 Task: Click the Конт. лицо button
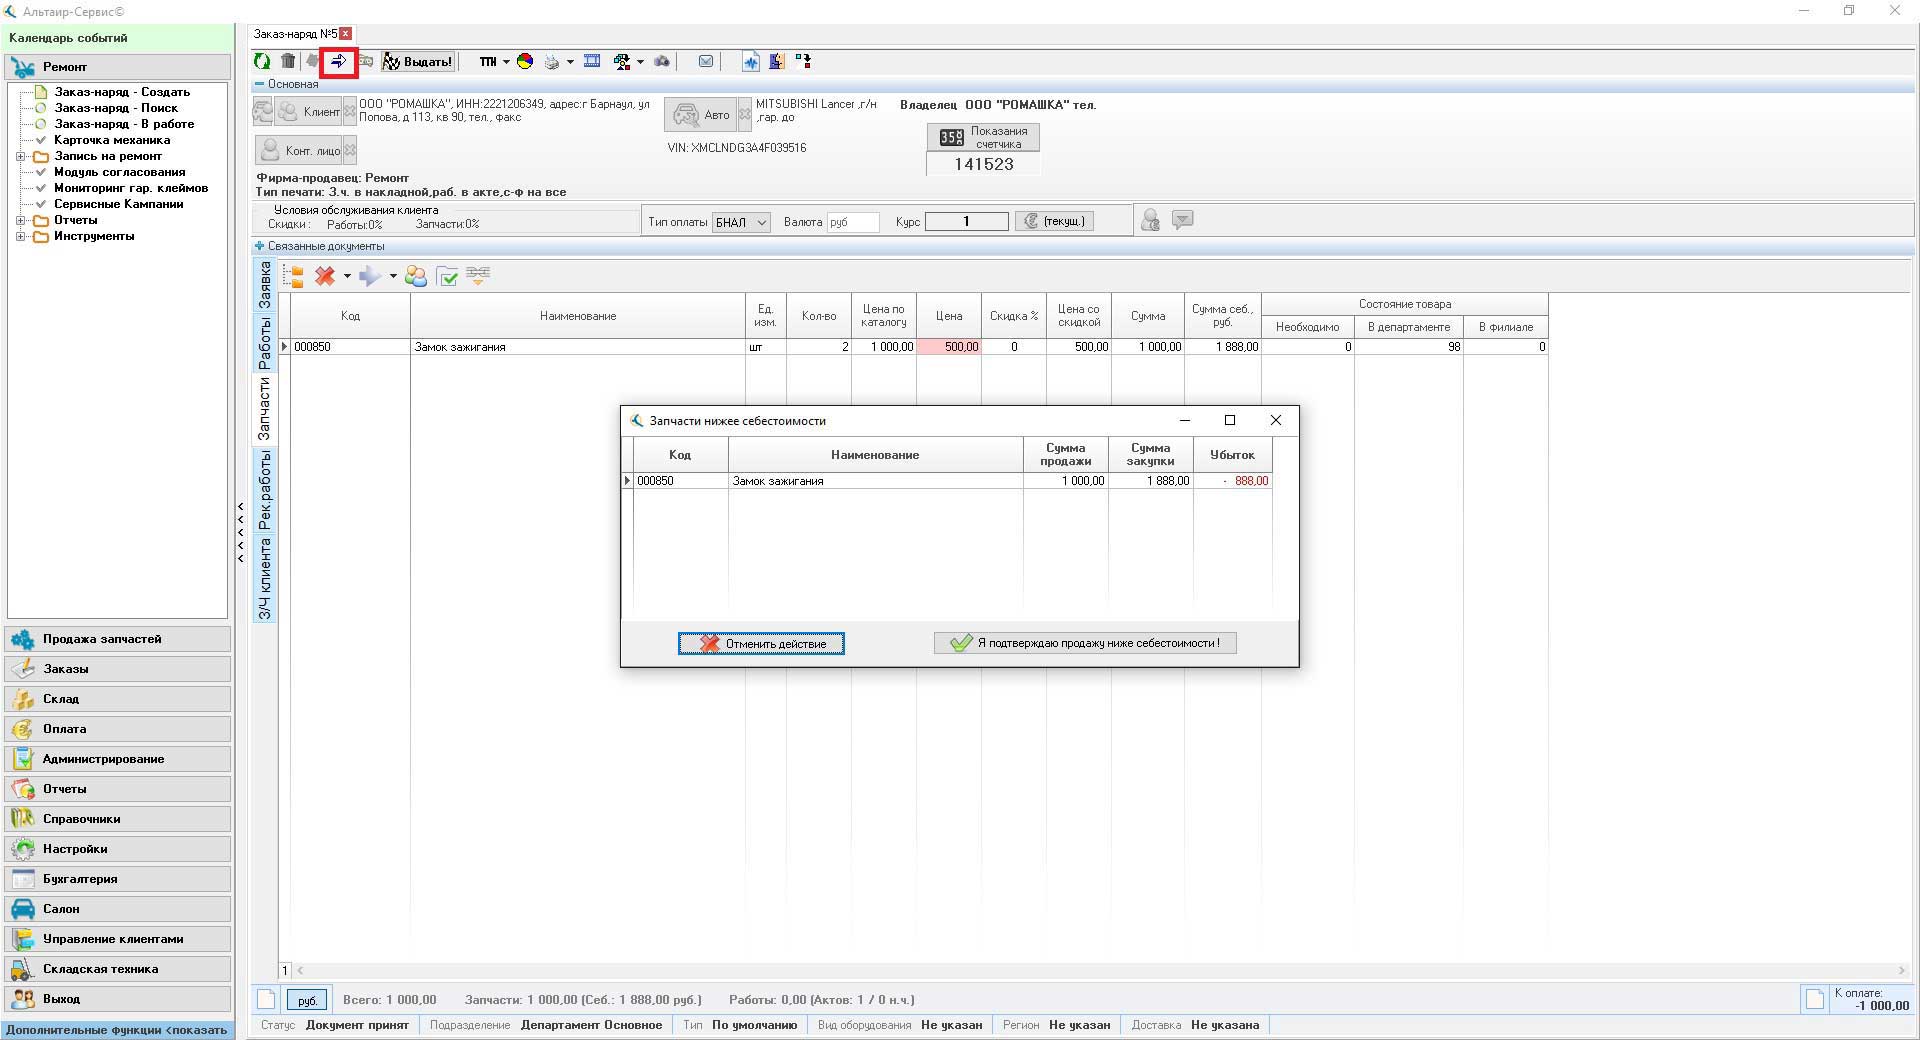[x=299, y=151]
